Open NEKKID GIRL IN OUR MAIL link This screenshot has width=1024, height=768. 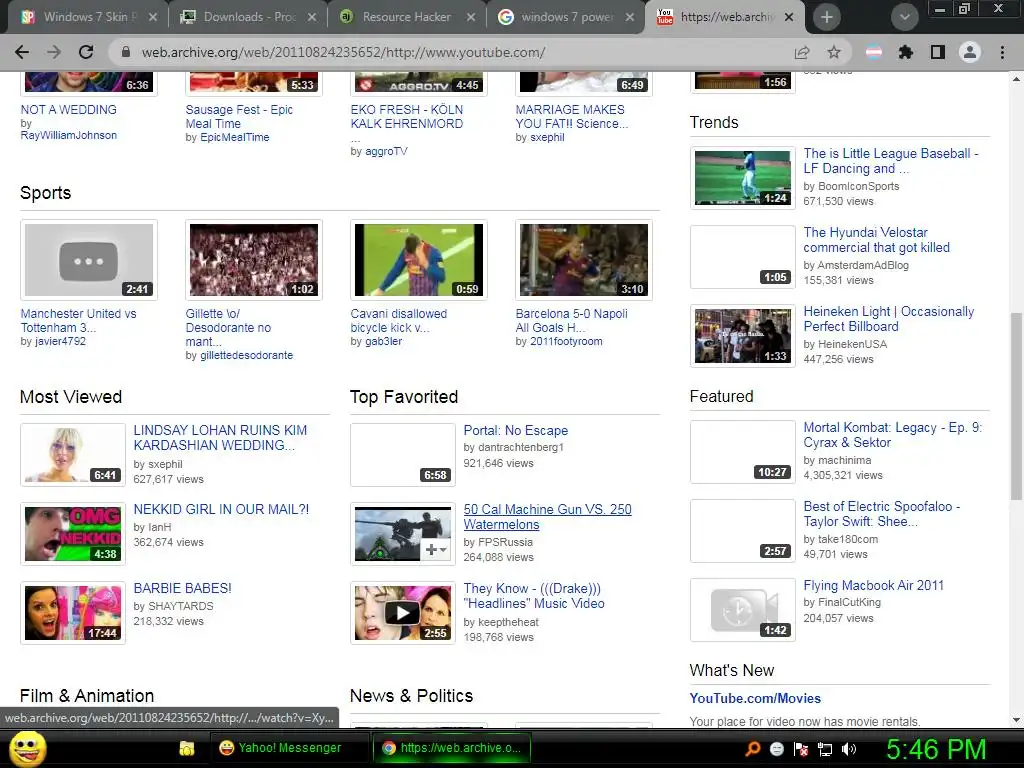pyautogui.click(x=221, y=509)
